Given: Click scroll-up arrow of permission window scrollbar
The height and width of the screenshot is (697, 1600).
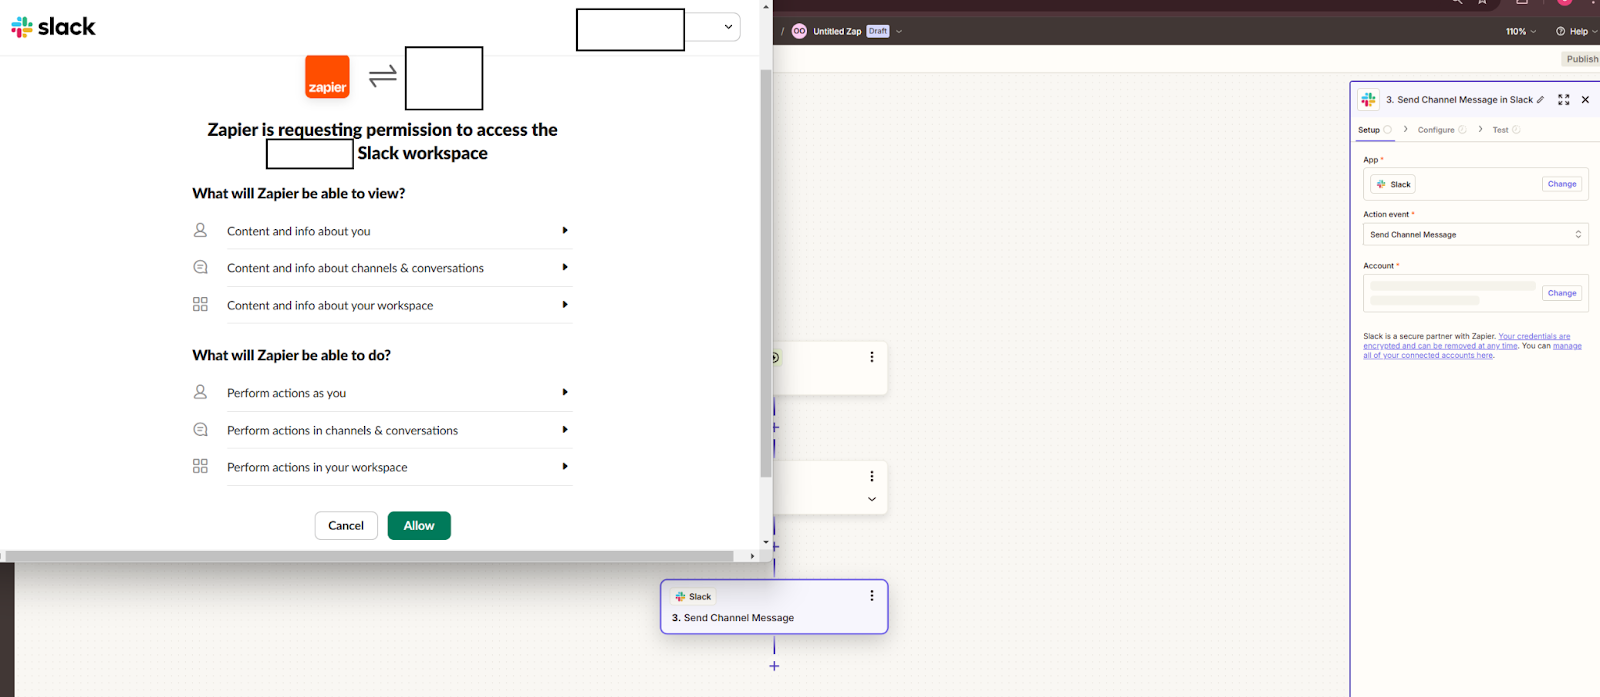Looking at the screenshot, I should pos(766,6).
